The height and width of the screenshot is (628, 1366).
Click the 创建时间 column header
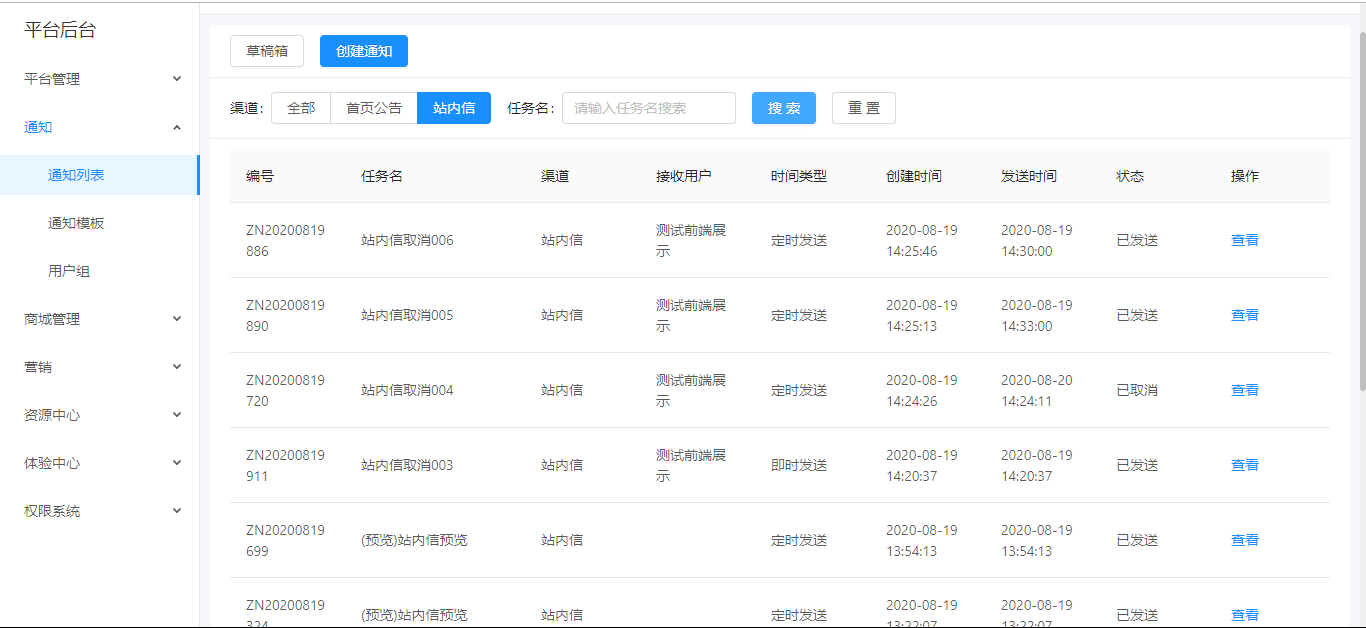[914, 176]
